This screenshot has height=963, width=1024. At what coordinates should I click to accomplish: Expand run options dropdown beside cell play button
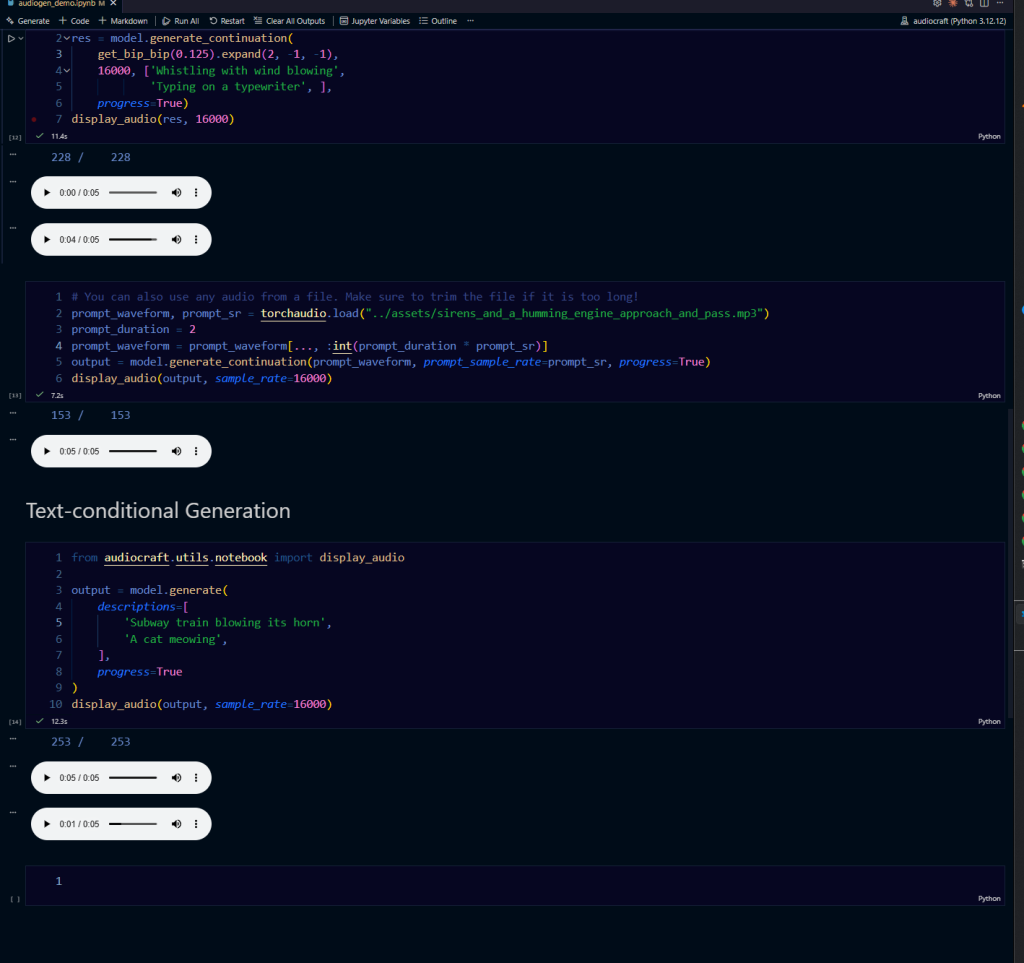[22, 38]
